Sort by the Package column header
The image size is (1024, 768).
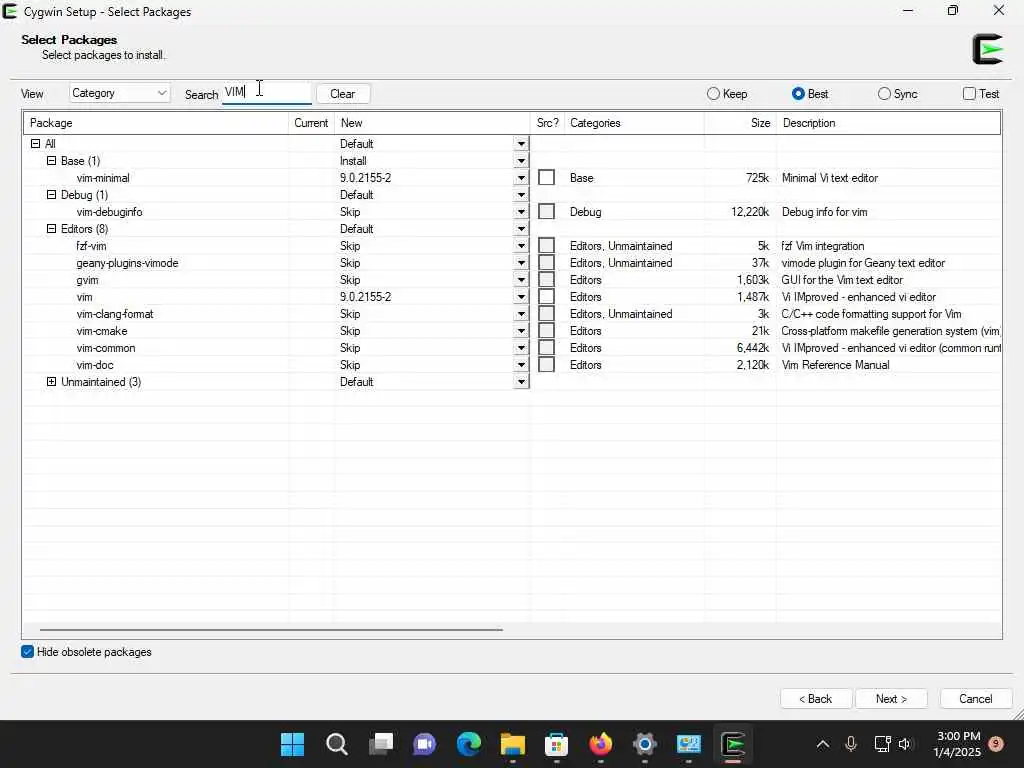click(156, 123)
